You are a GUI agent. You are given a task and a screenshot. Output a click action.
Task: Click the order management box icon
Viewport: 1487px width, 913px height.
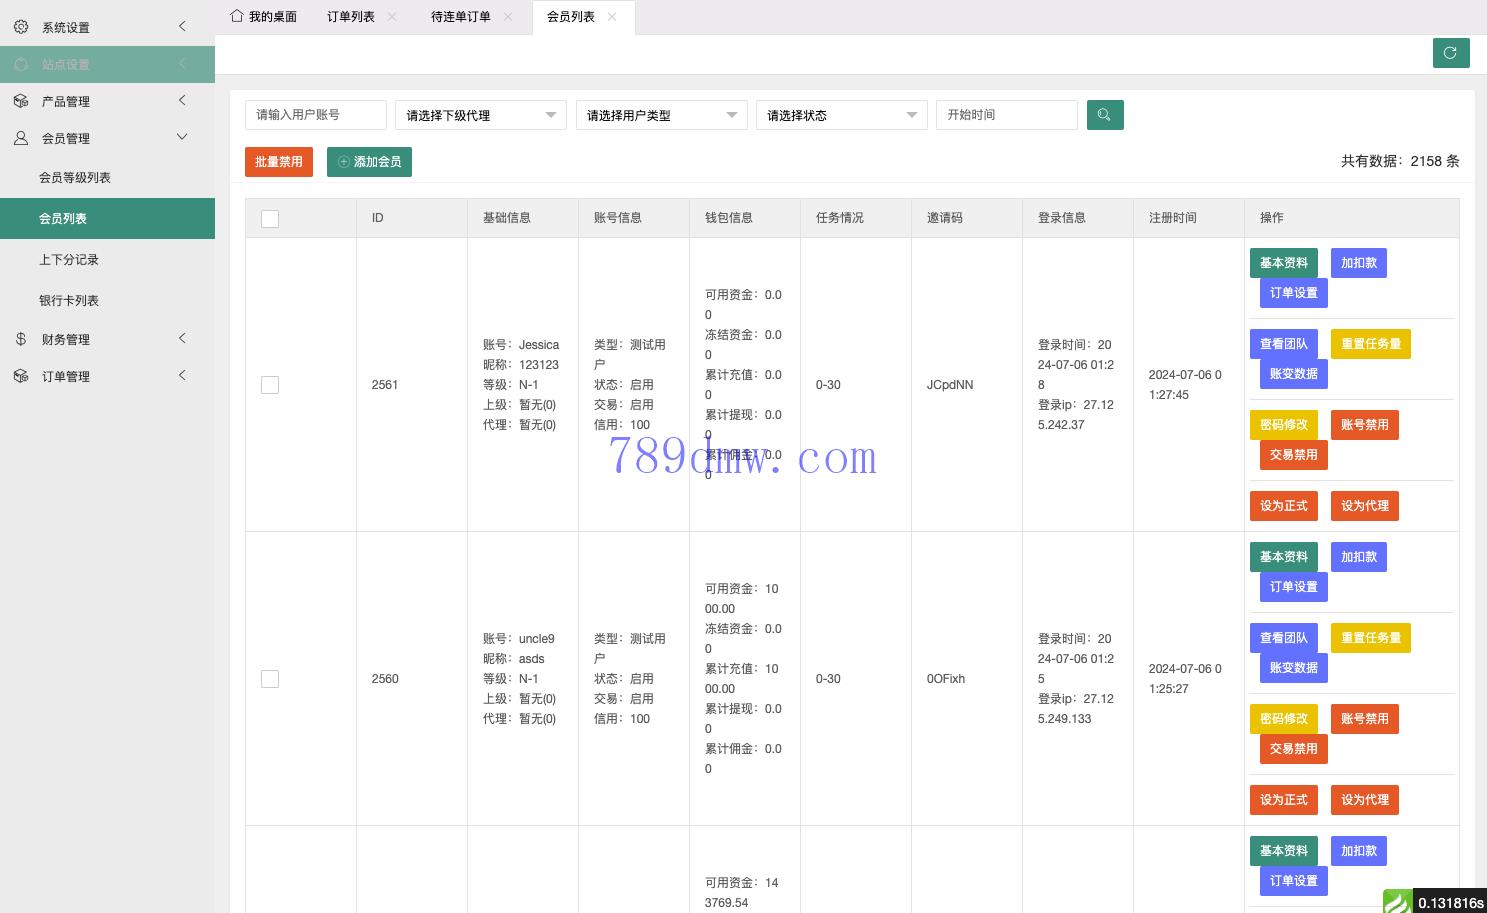point(21,376)
